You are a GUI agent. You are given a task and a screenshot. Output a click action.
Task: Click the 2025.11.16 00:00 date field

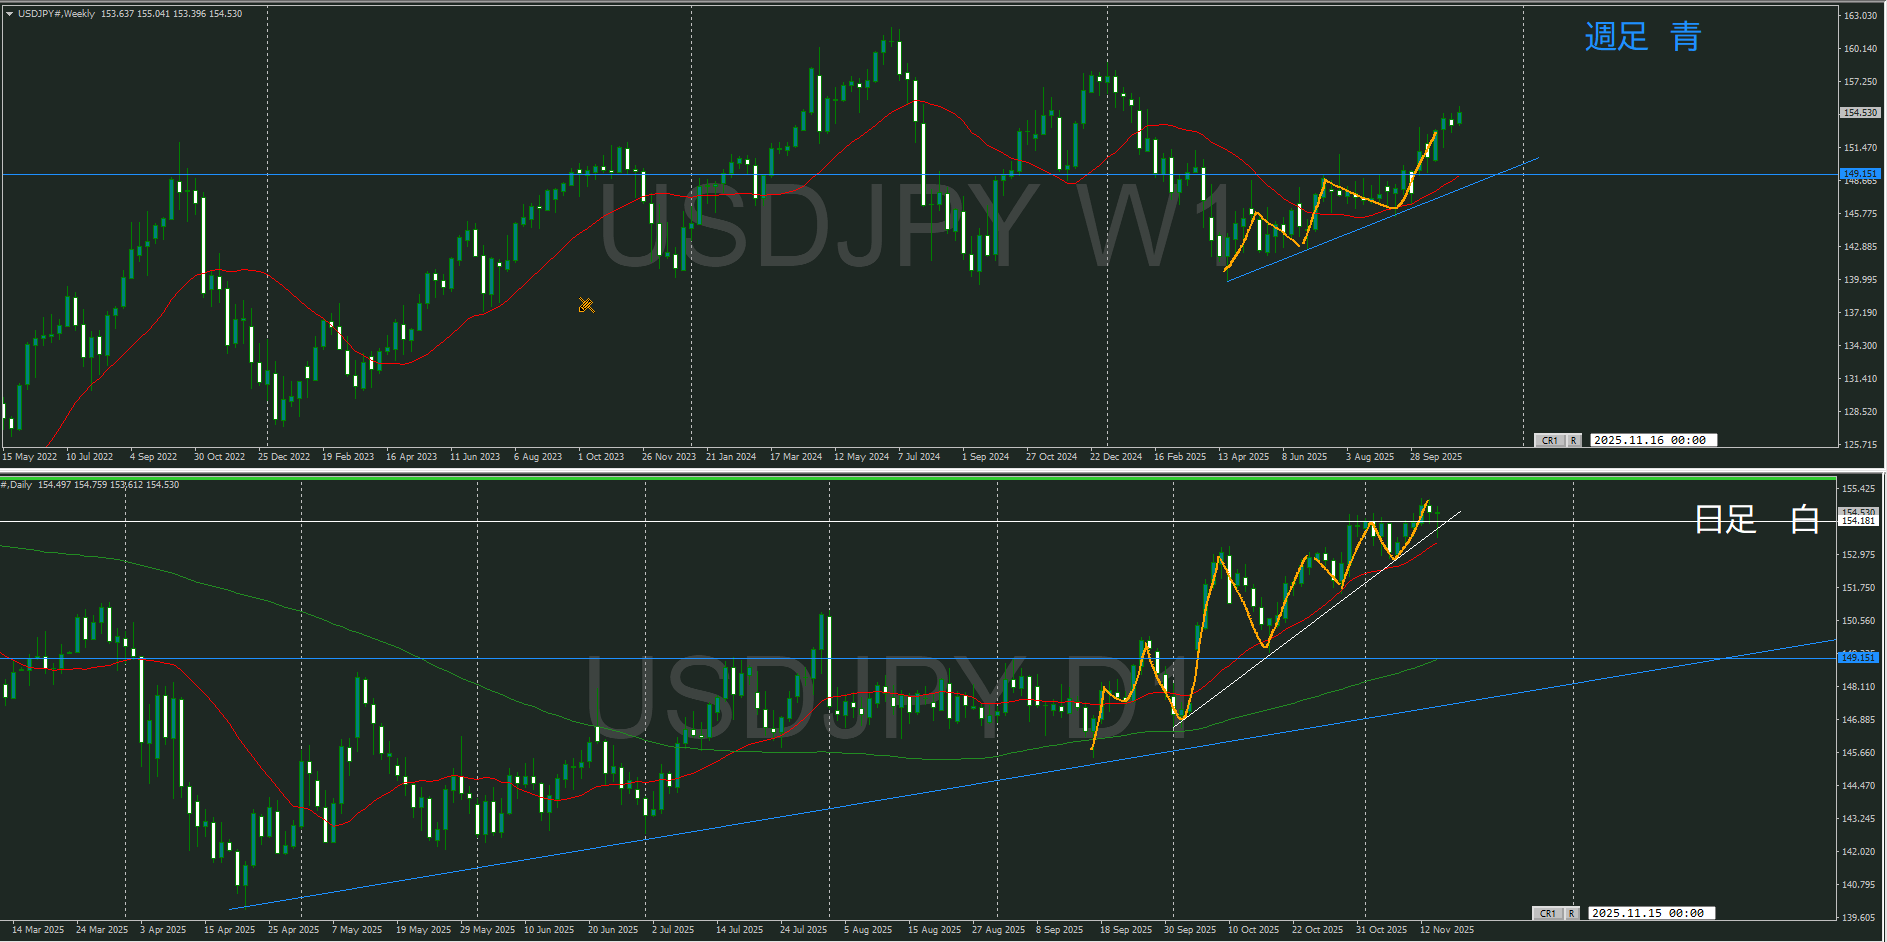(x=1651, y=440)
